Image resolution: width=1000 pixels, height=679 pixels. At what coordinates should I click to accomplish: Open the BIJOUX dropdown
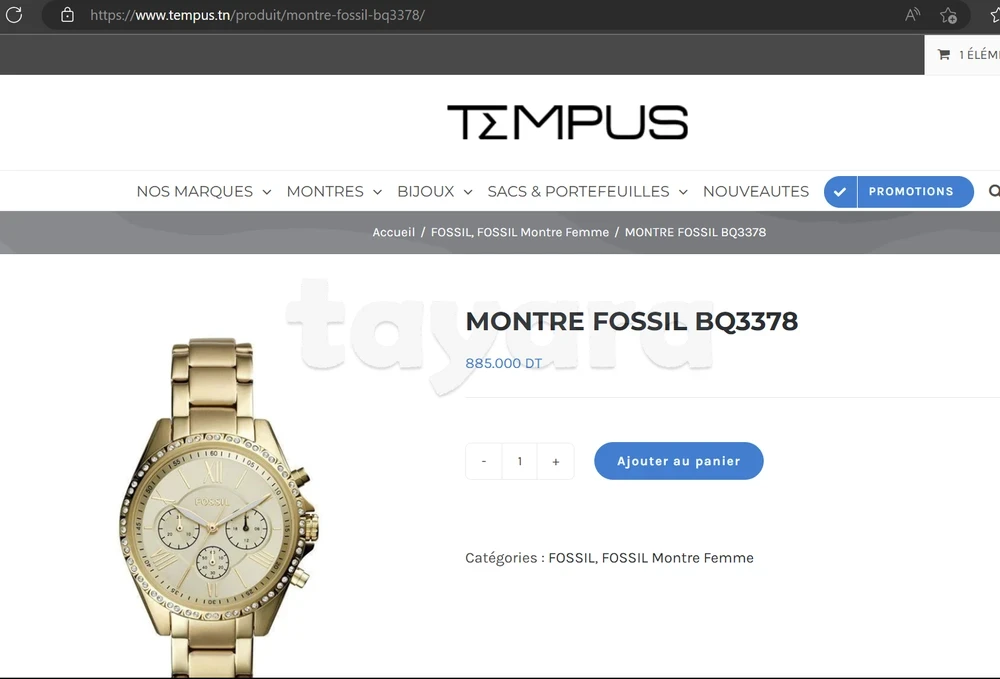click(x=434, y=191)
